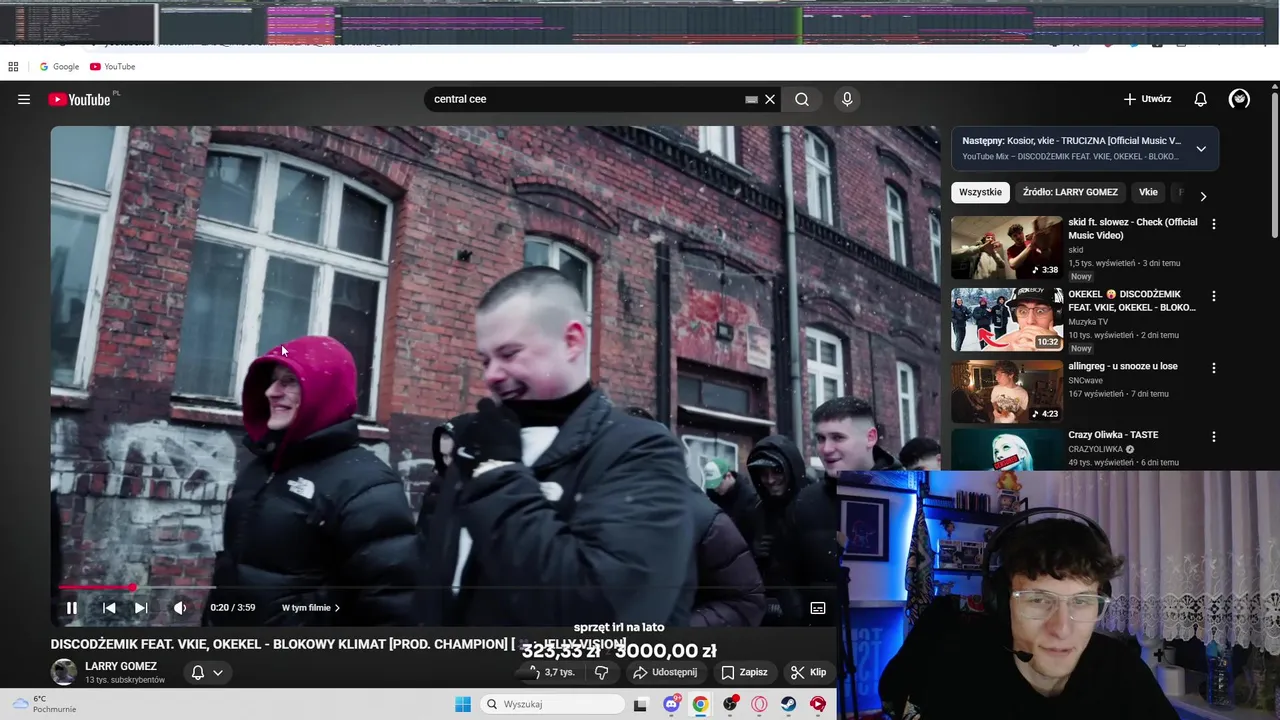Open the W tym filmie chapters

(x=311, y=607)
